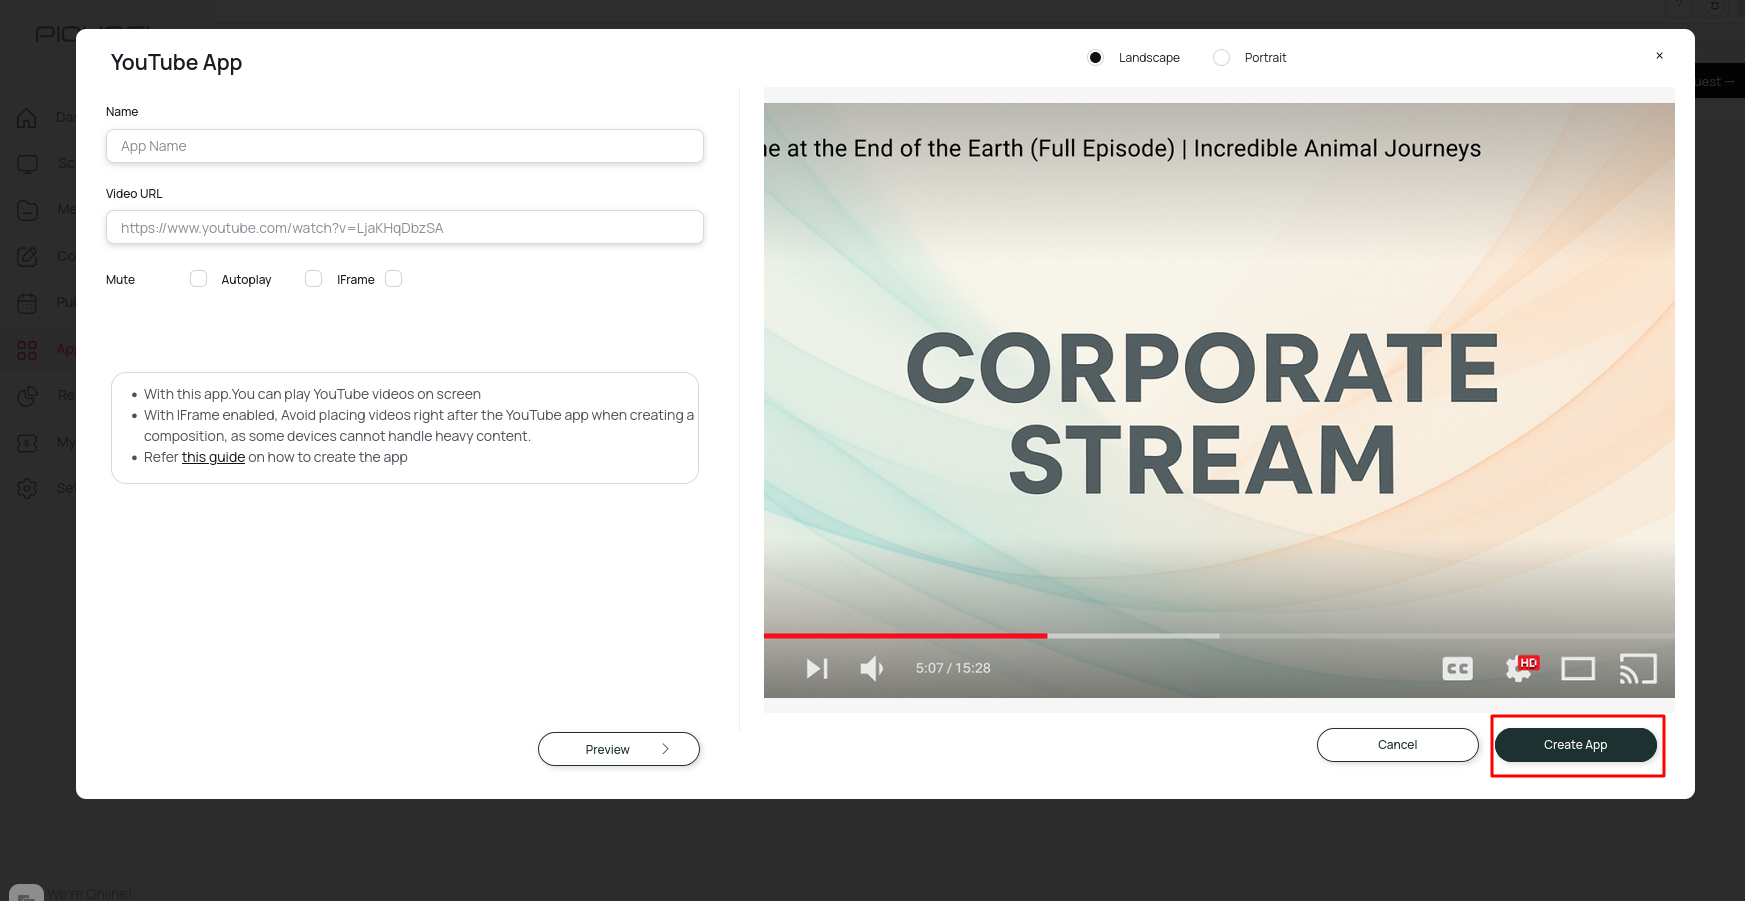
Task: Enable the Mute checkbox
Action: click(x=198, y=279)
